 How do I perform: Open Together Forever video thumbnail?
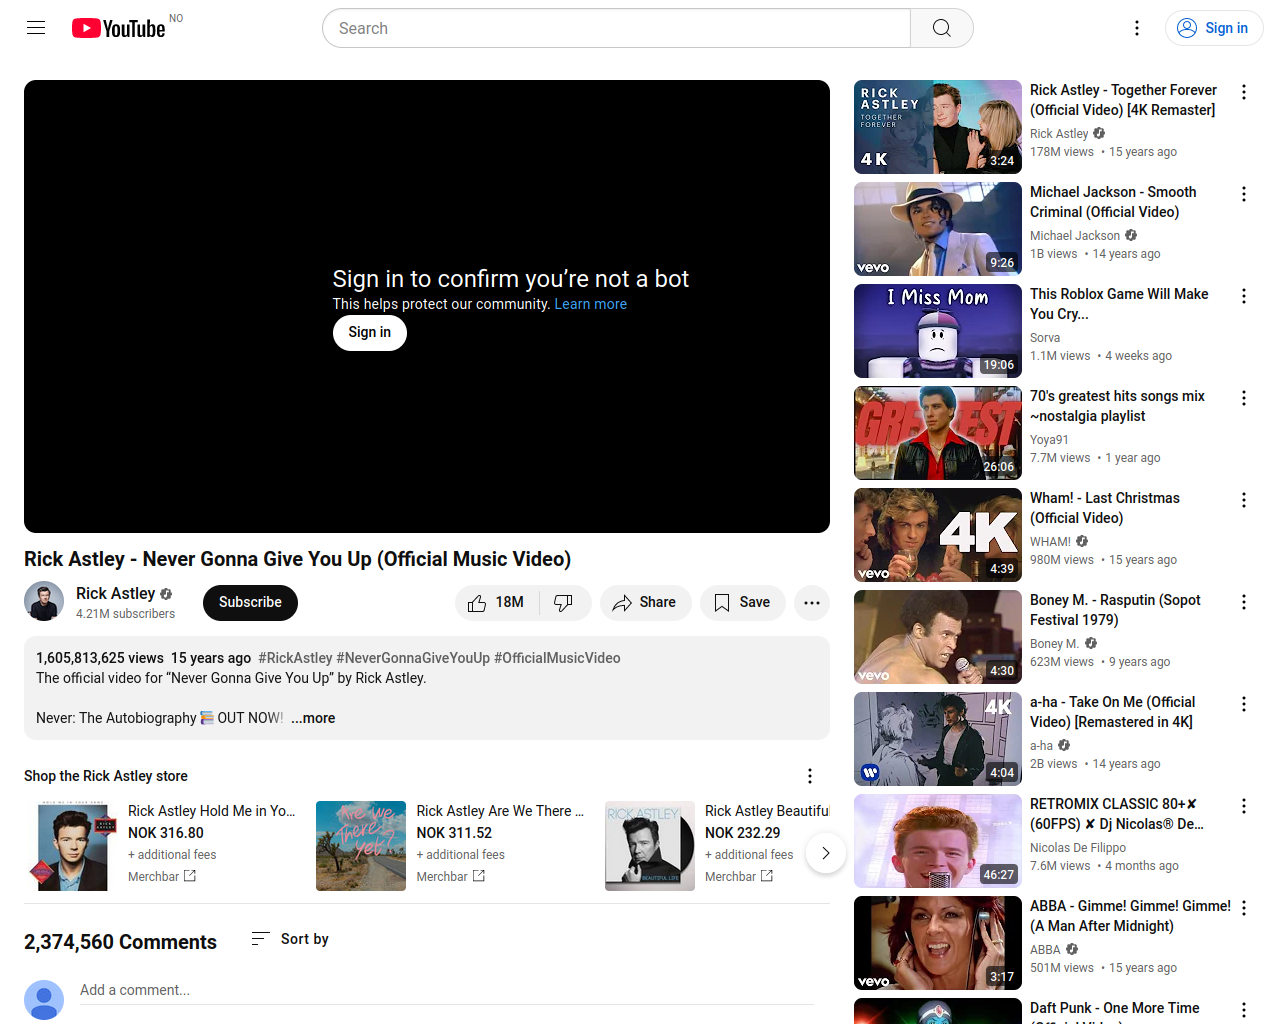click(x=938, y=127)
